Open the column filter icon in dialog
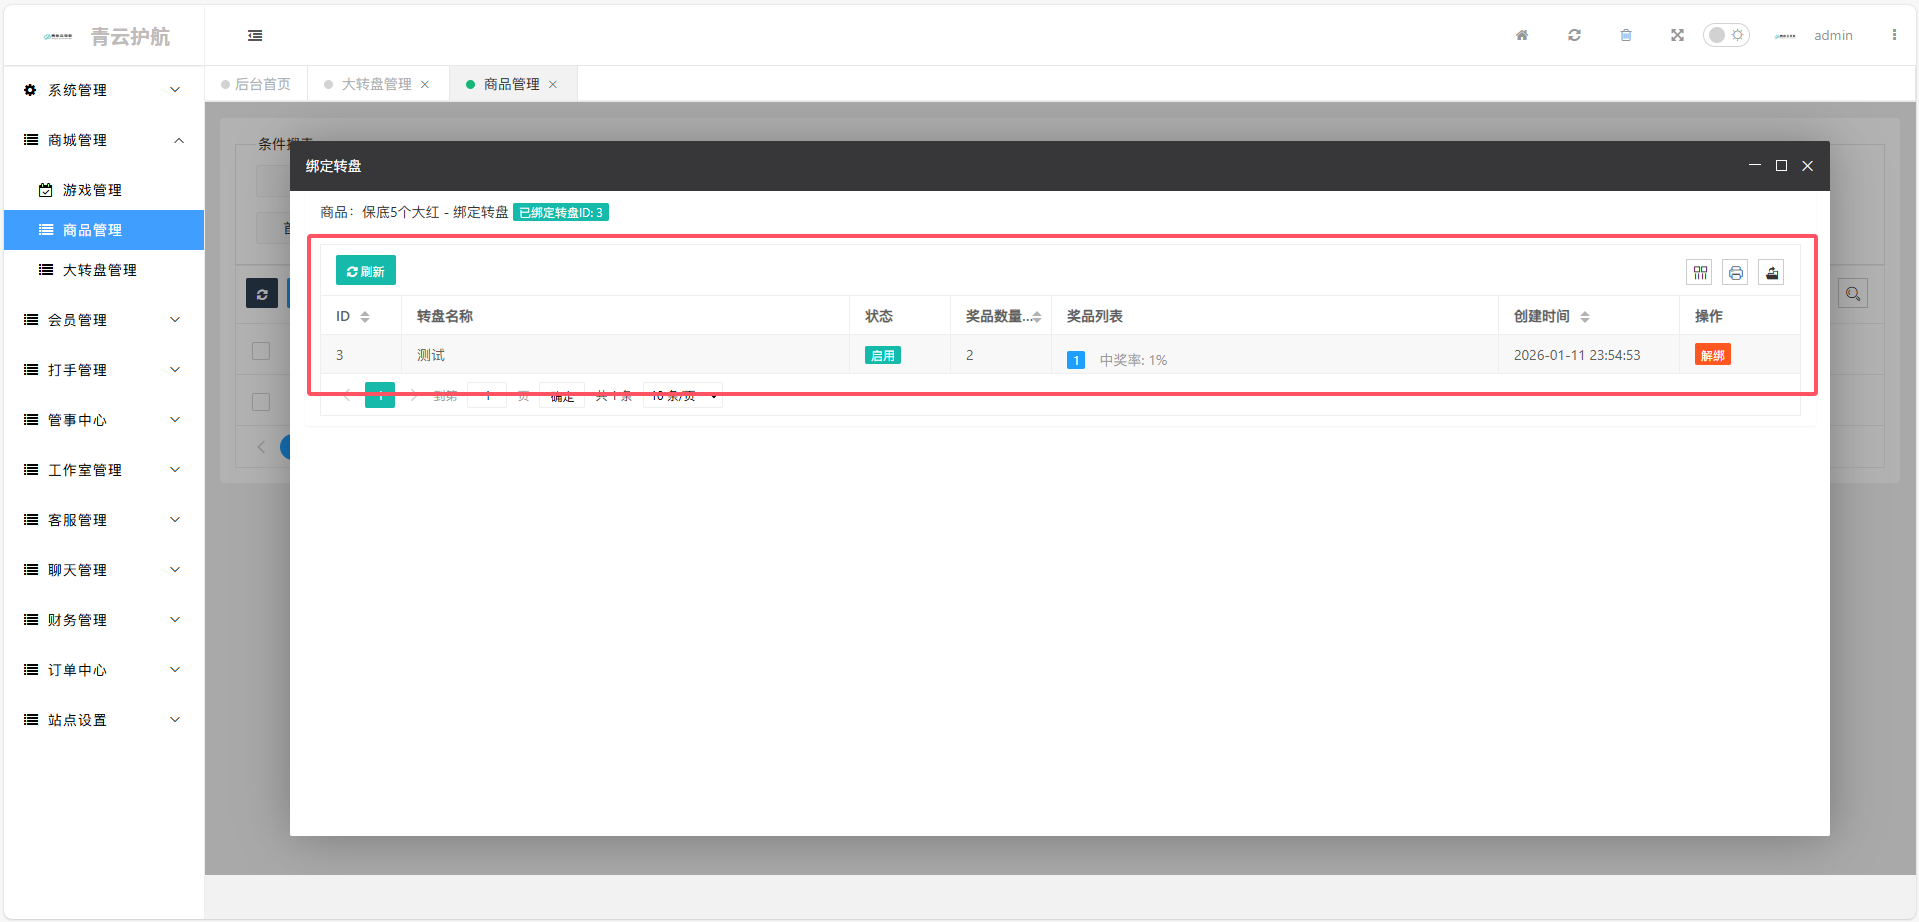Image resolution: width=1919 pixels, height=922 pixels. pos(1700,272)
